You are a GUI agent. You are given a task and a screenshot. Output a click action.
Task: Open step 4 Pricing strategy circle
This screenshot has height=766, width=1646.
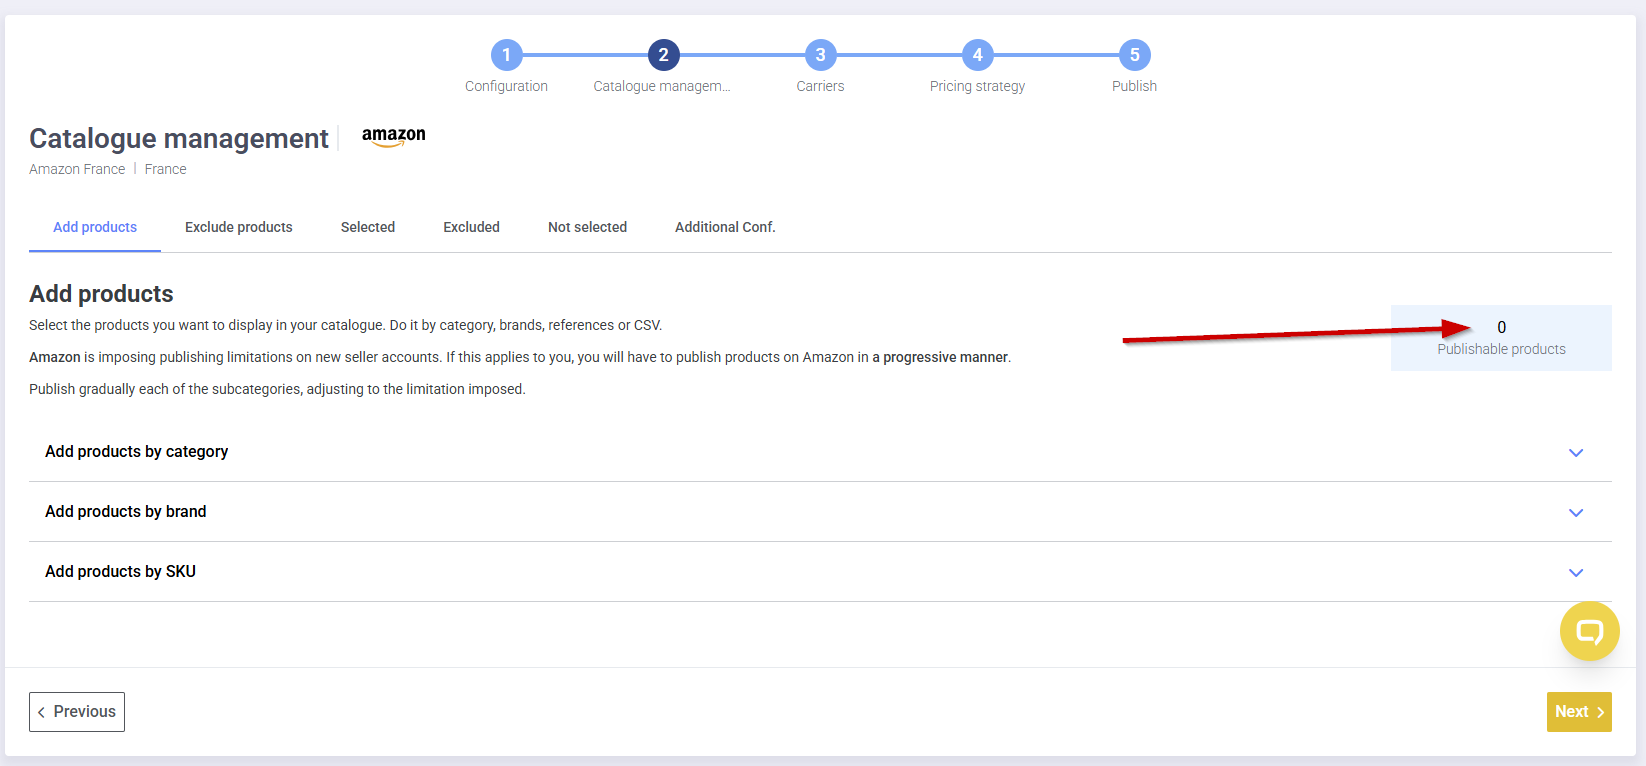977,55
